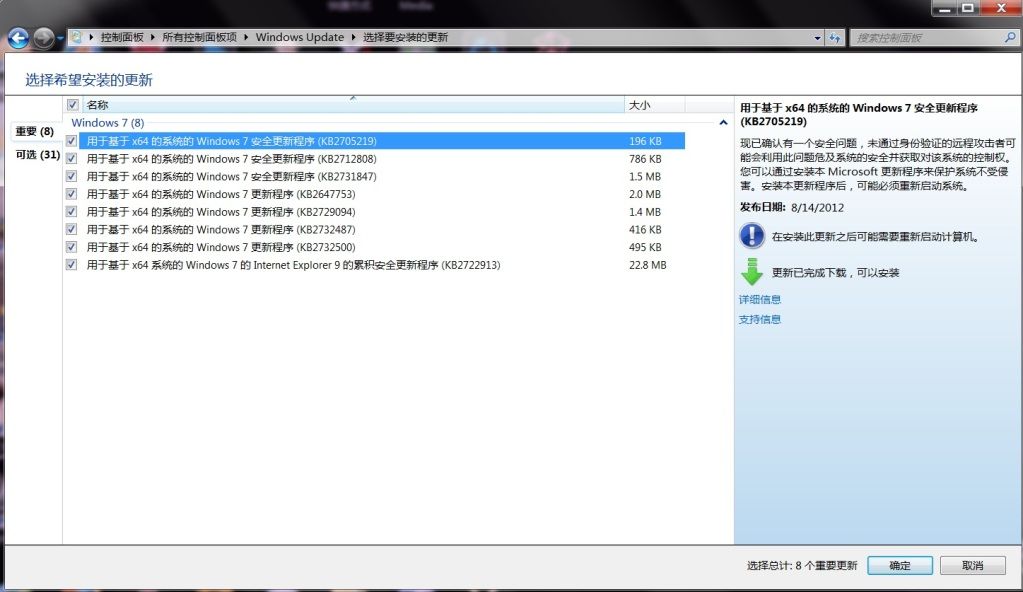The width and height of the screenshot is (1023, 592).
Task: Uncheck the KB2729094 update checkbox
Action: (72, 211)
